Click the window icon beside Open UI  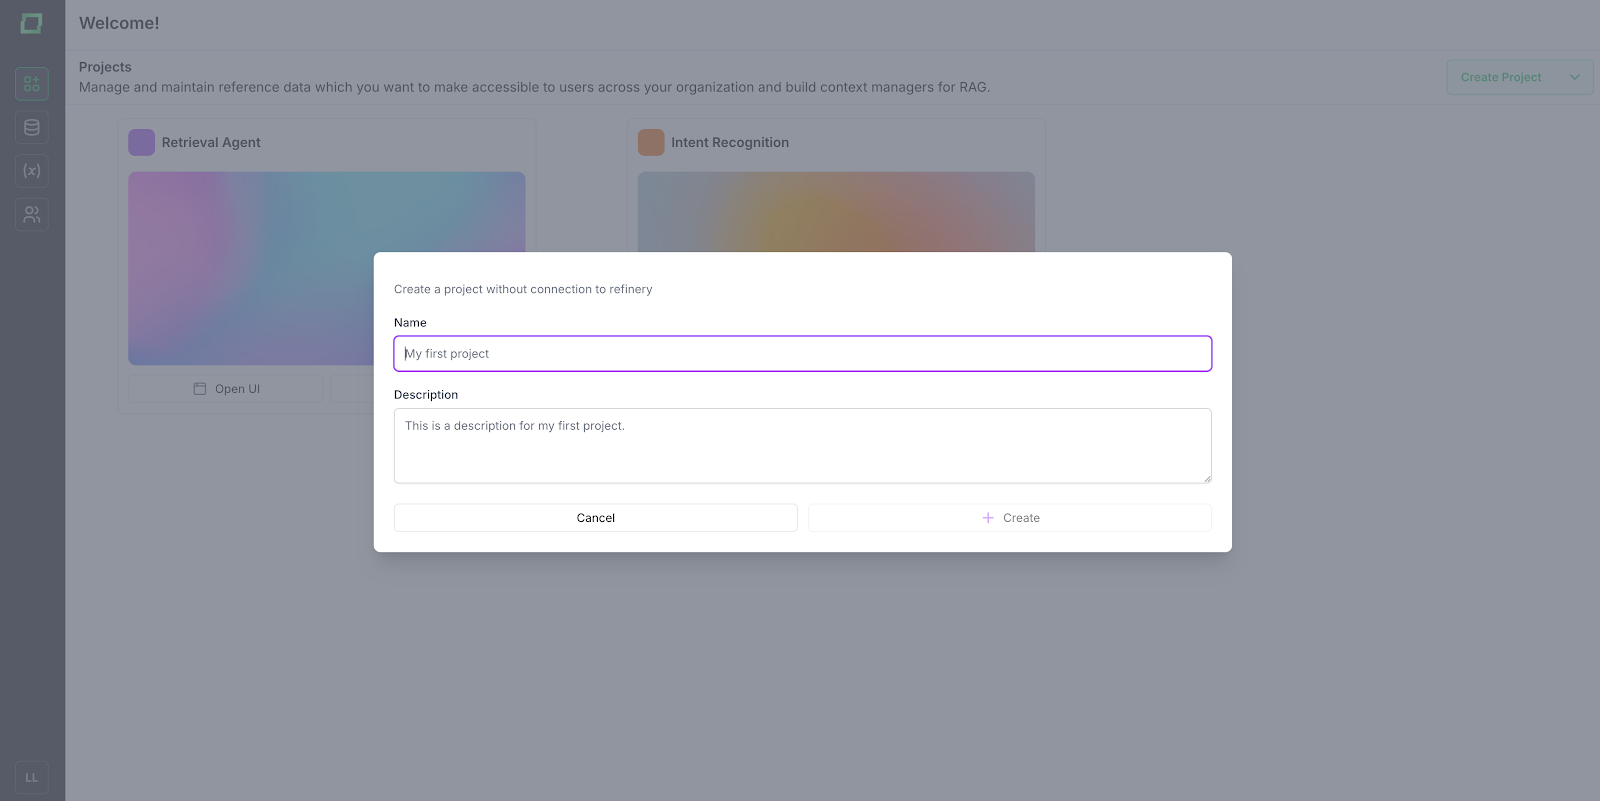tap(200, 389)
